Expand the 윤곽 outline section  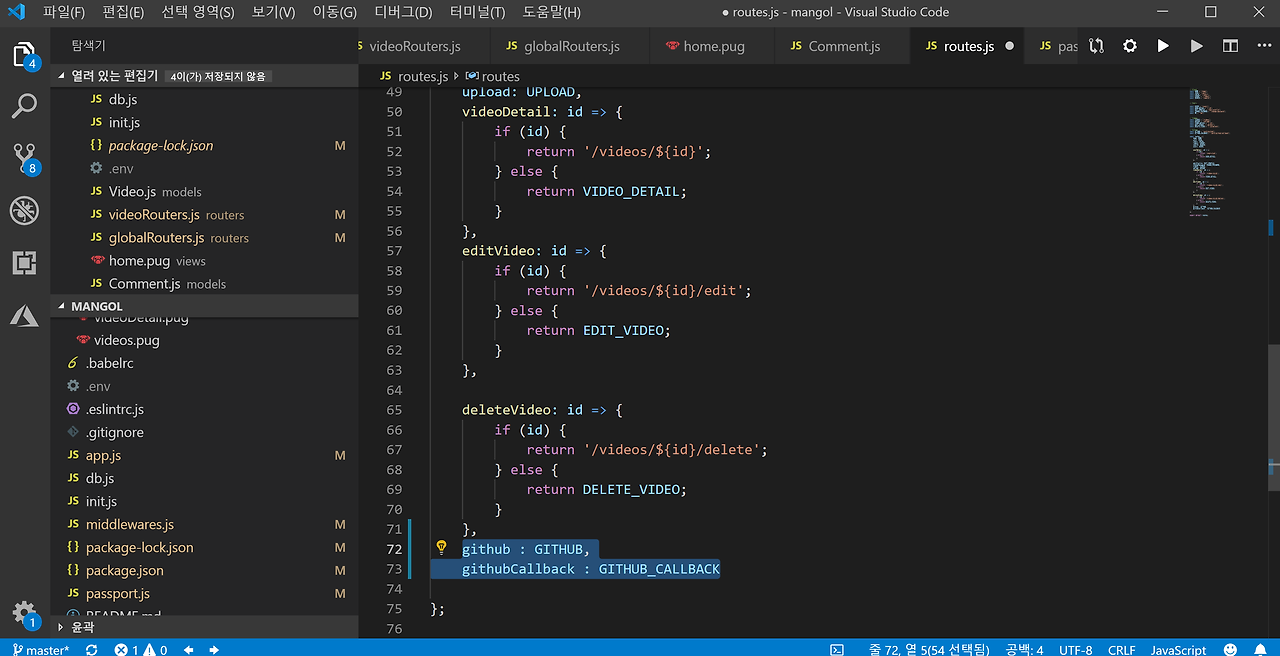click(x=204, y=627)
